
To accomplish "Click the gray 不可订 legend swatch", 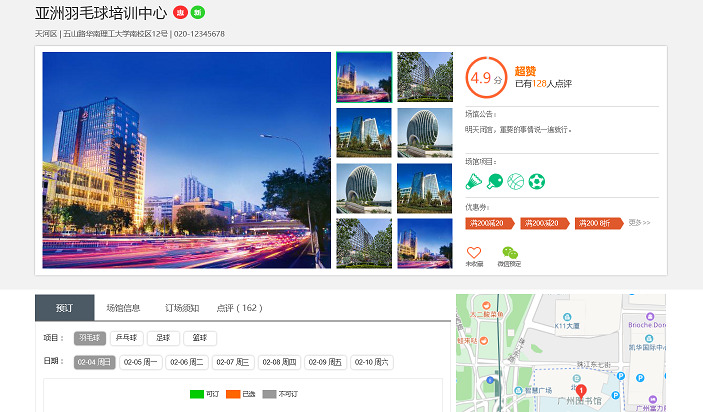I will click(x=269, y=394).
